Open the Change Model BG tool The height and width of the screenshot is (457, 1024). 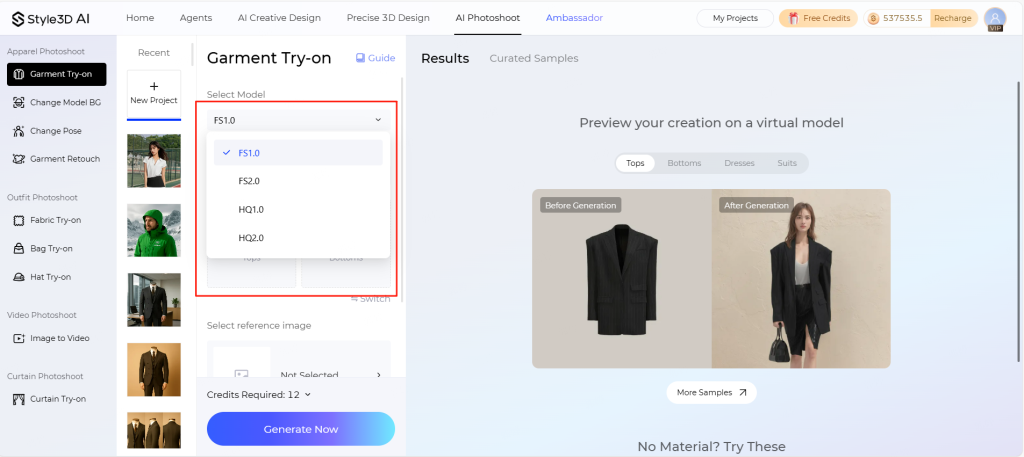pyautogui.click(x=56, y=102)
